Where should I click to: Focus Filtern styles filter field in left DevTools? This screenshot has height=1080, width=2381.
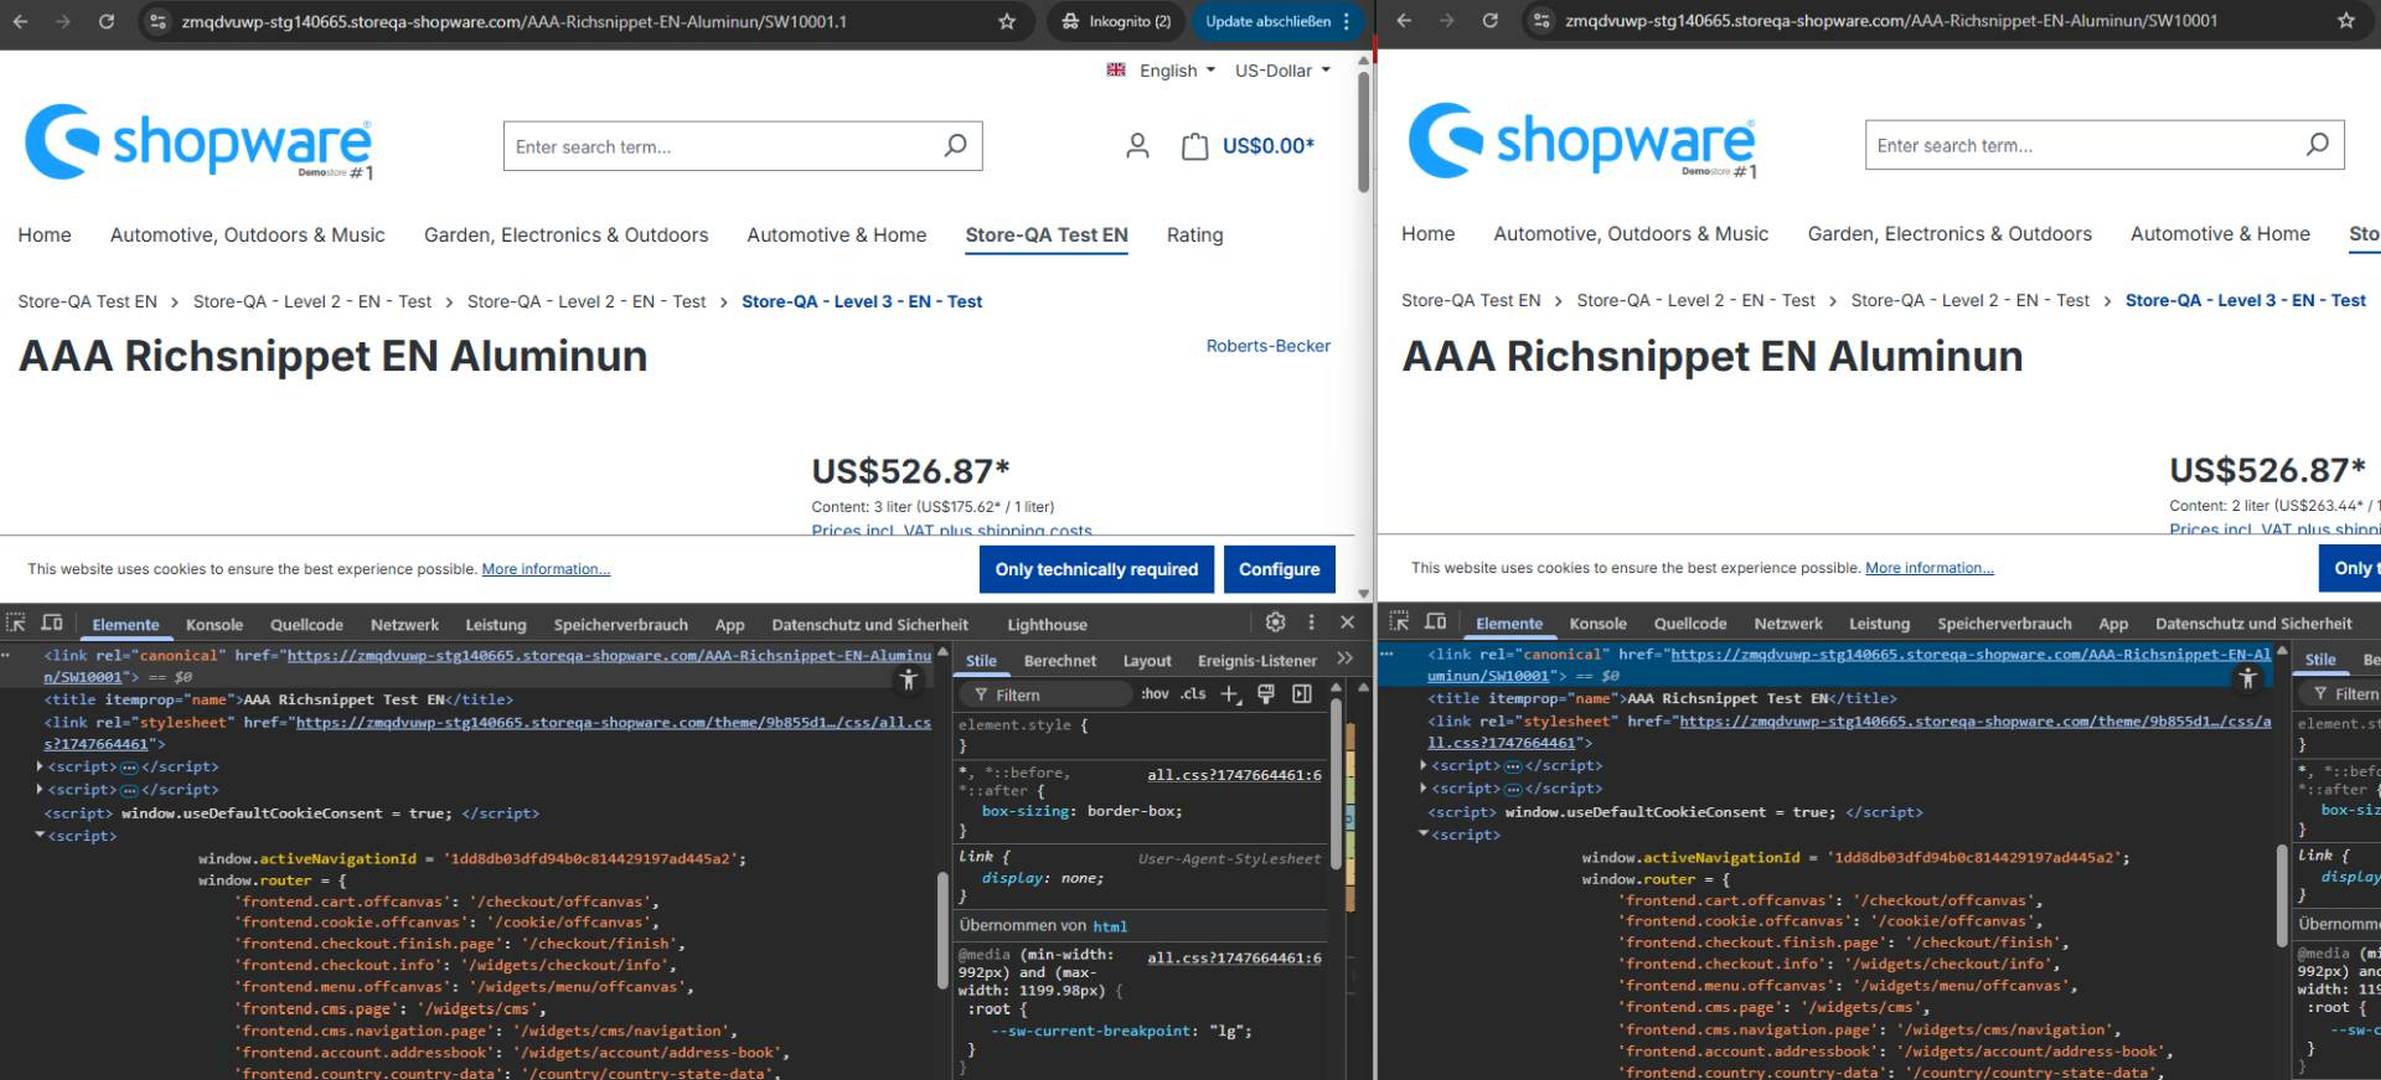pyautogui.click(x=1045, y=694)
